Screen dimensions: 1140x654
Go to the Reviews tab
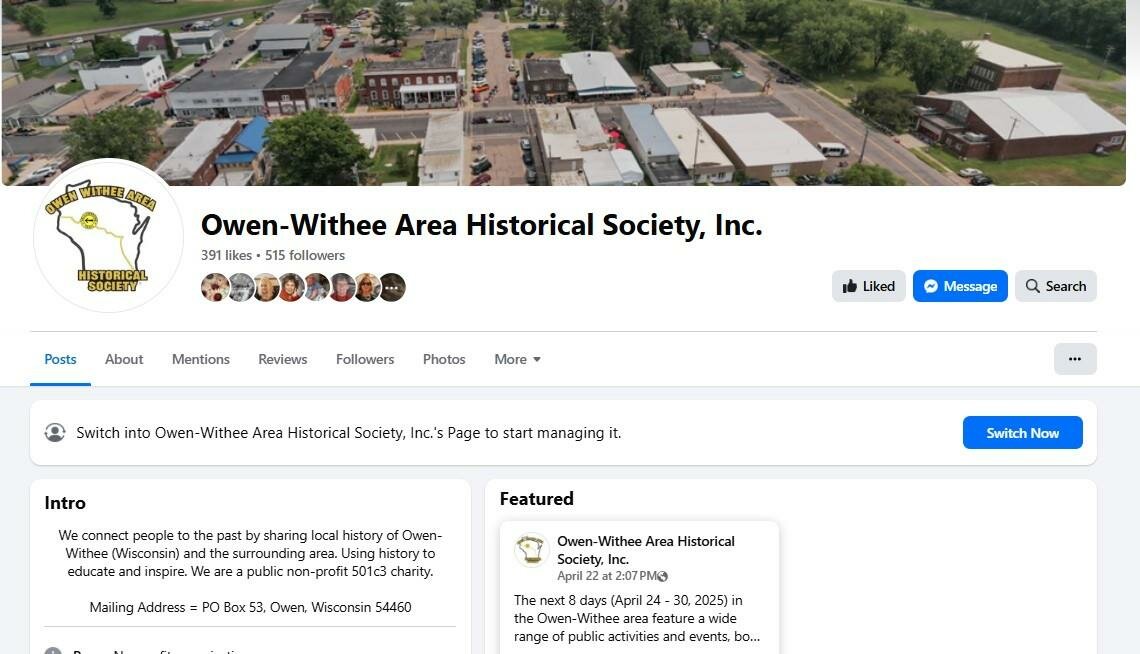click(x=283, y=359)
